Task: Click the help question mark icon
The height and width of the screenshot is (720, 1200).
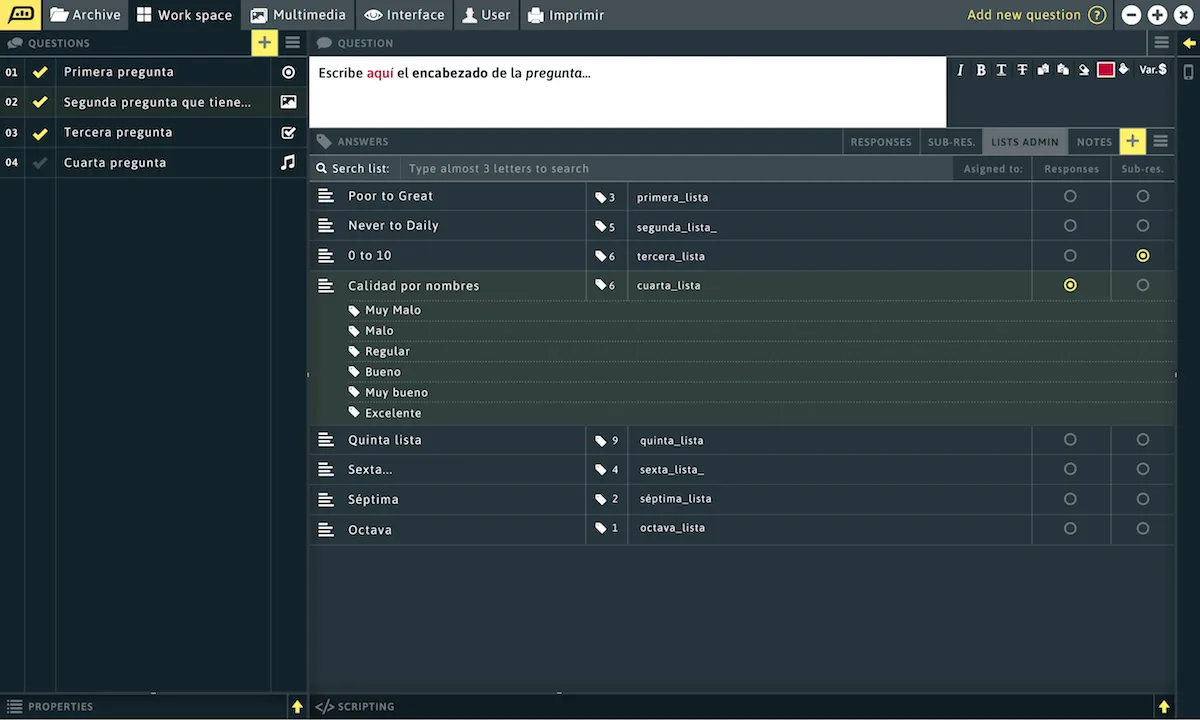Action: [x=1097, y=15]
